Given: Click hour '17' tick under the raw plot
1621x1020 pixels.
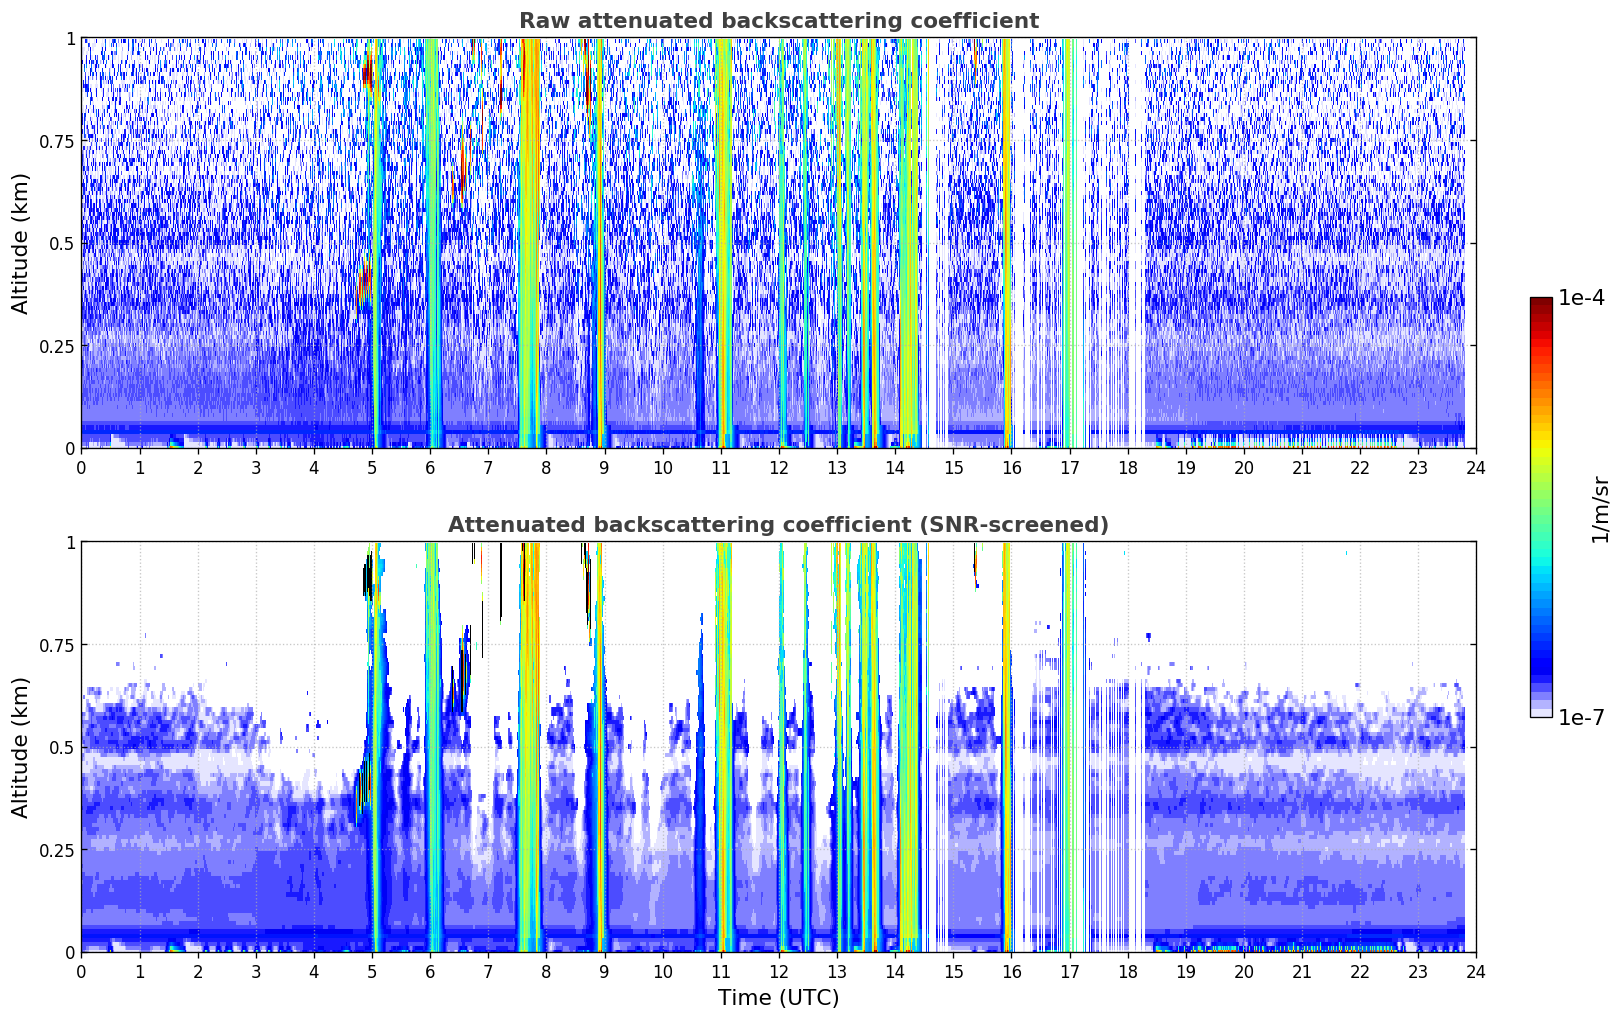Looking at the screenshot, I should pos(1069,467).
